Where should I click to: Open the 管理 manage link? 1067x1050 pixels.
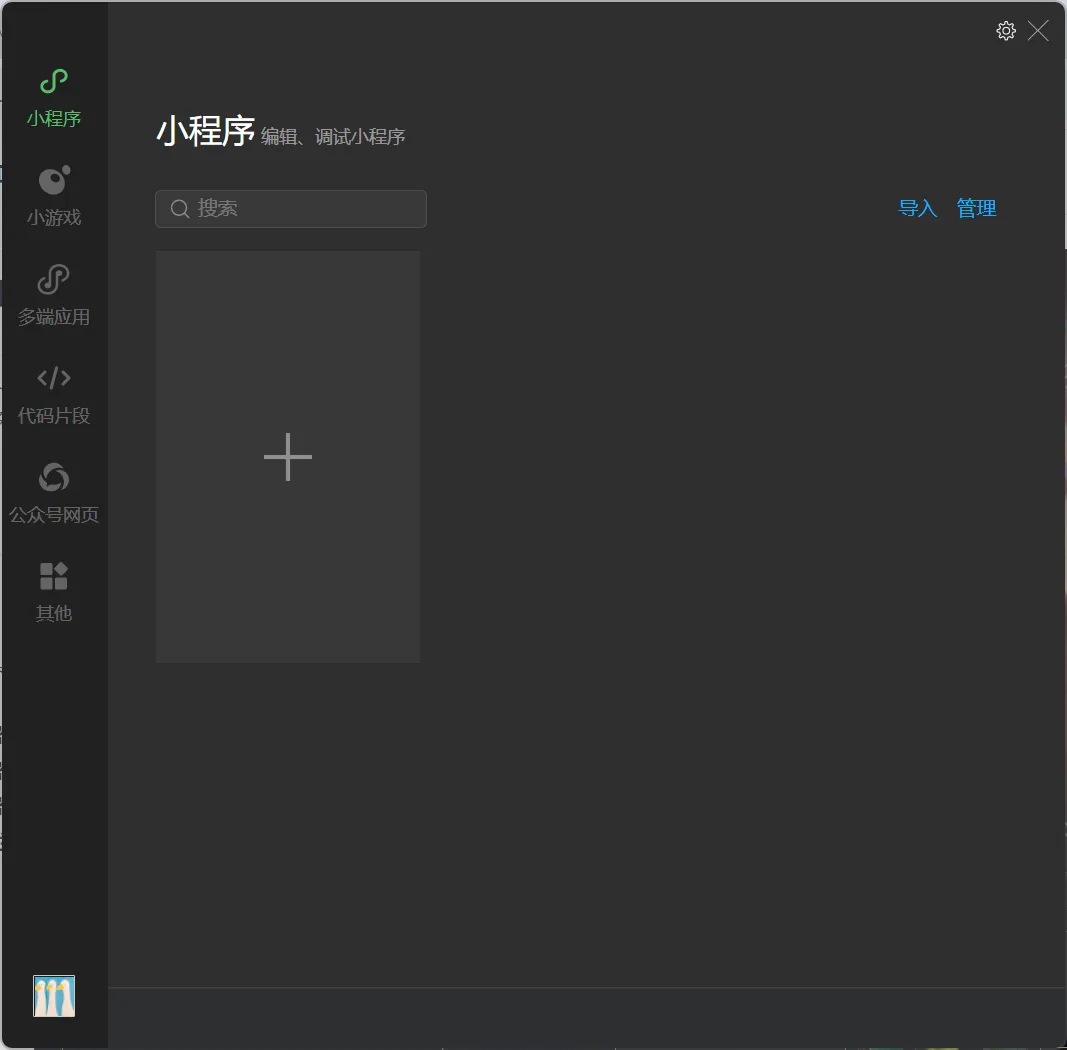tap(976, 208)
